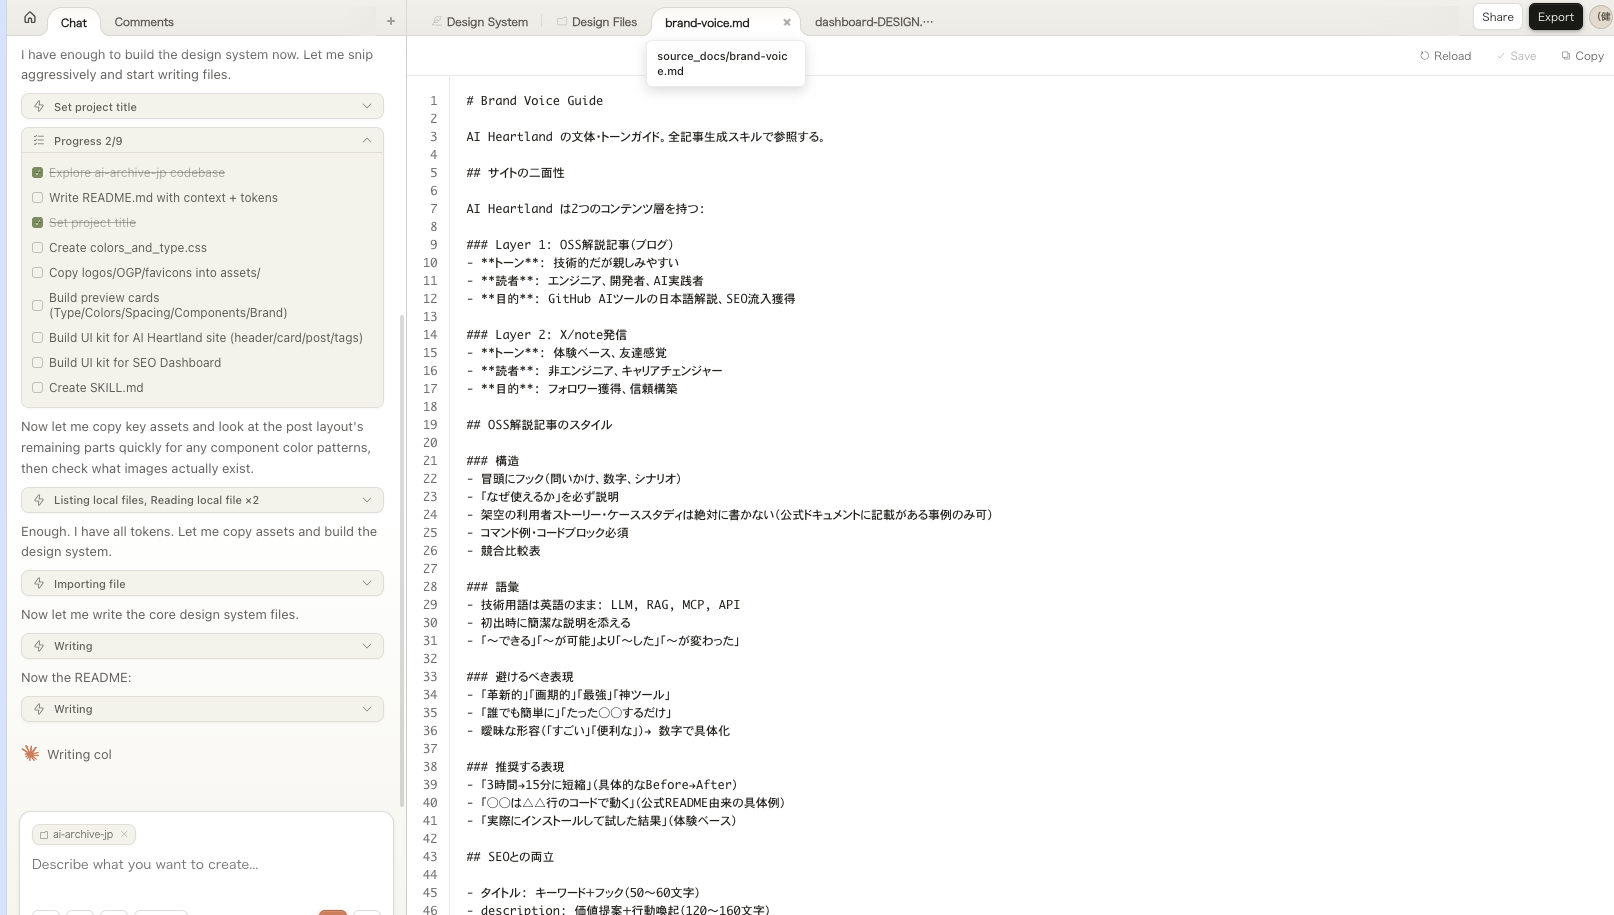Uncheck Explore ai-archive-jp codebase checkbox

coord(38,173)
